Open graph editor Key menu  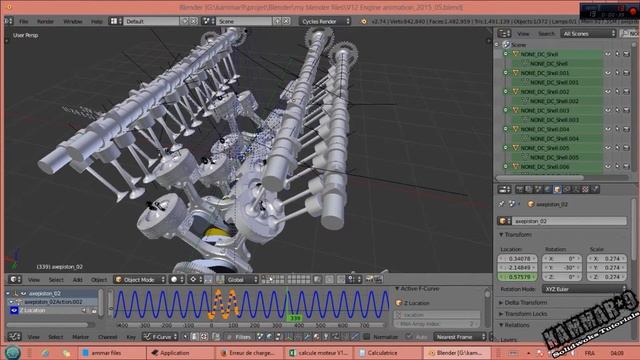pyautogui.click(x=131, y=336)
